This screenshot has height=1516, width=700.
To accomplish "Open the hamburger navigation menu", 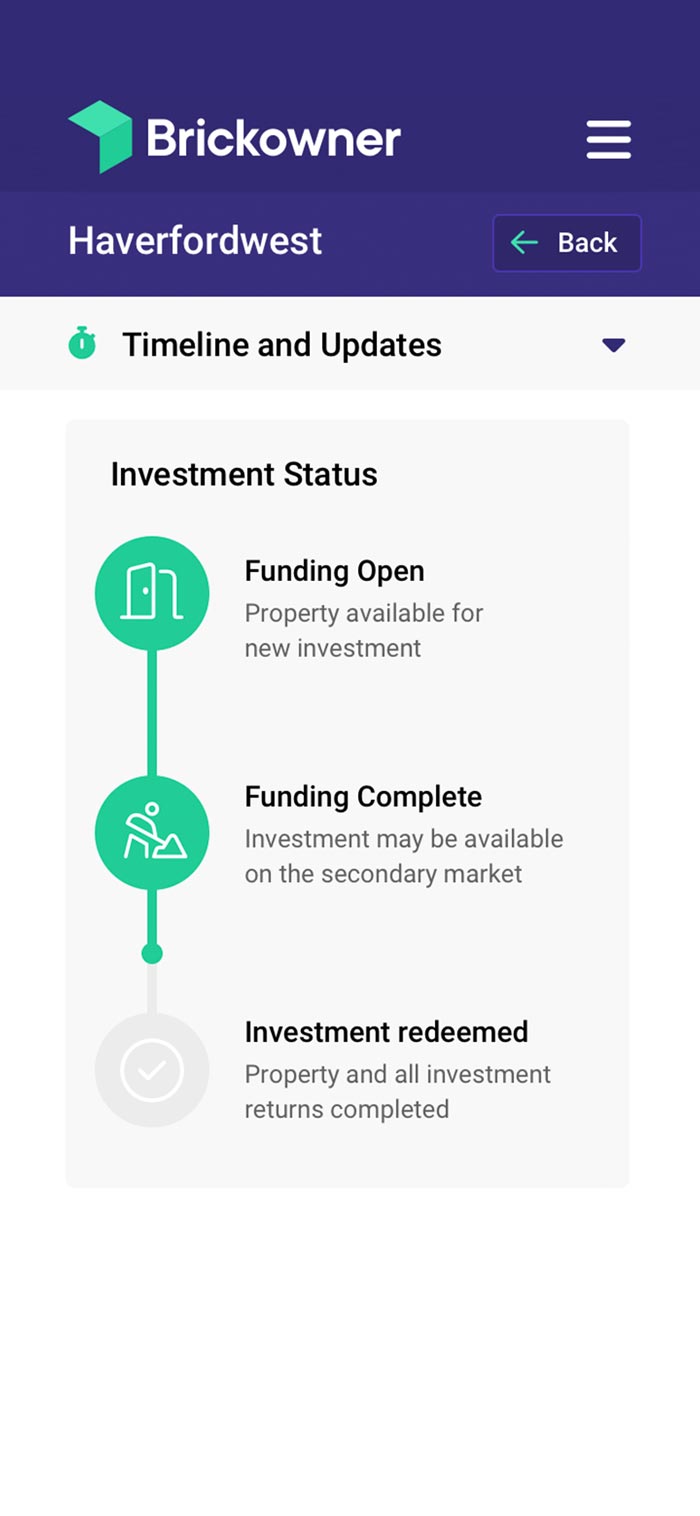I will tap(608, 139).
